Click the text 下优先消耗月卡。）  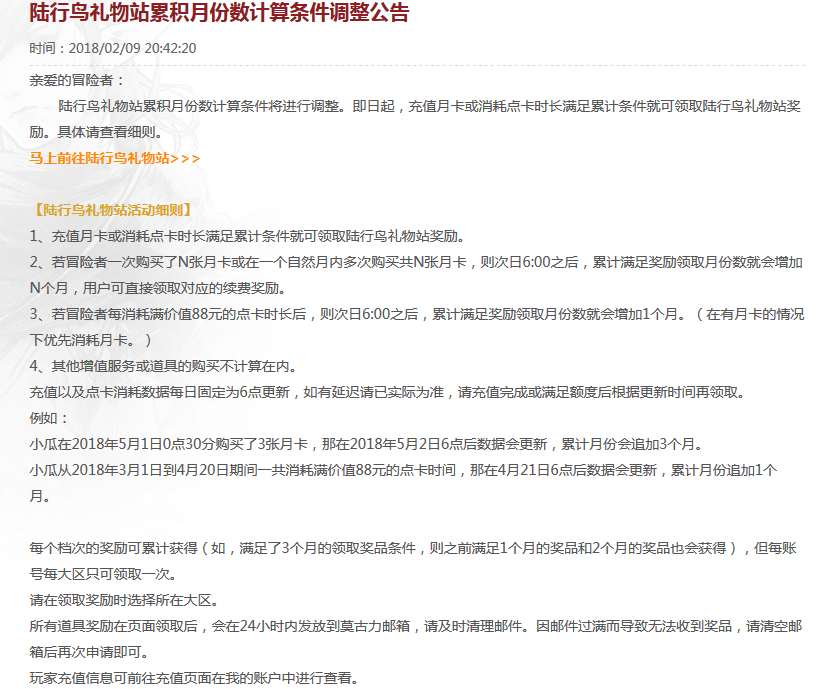point(91,340)
